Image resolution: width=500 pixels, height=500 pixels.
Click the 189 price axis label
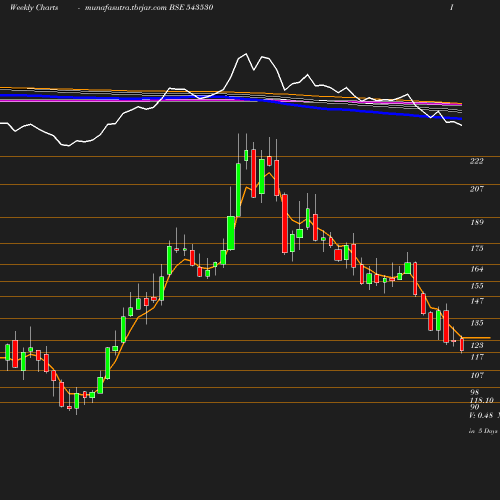(477, 222)
